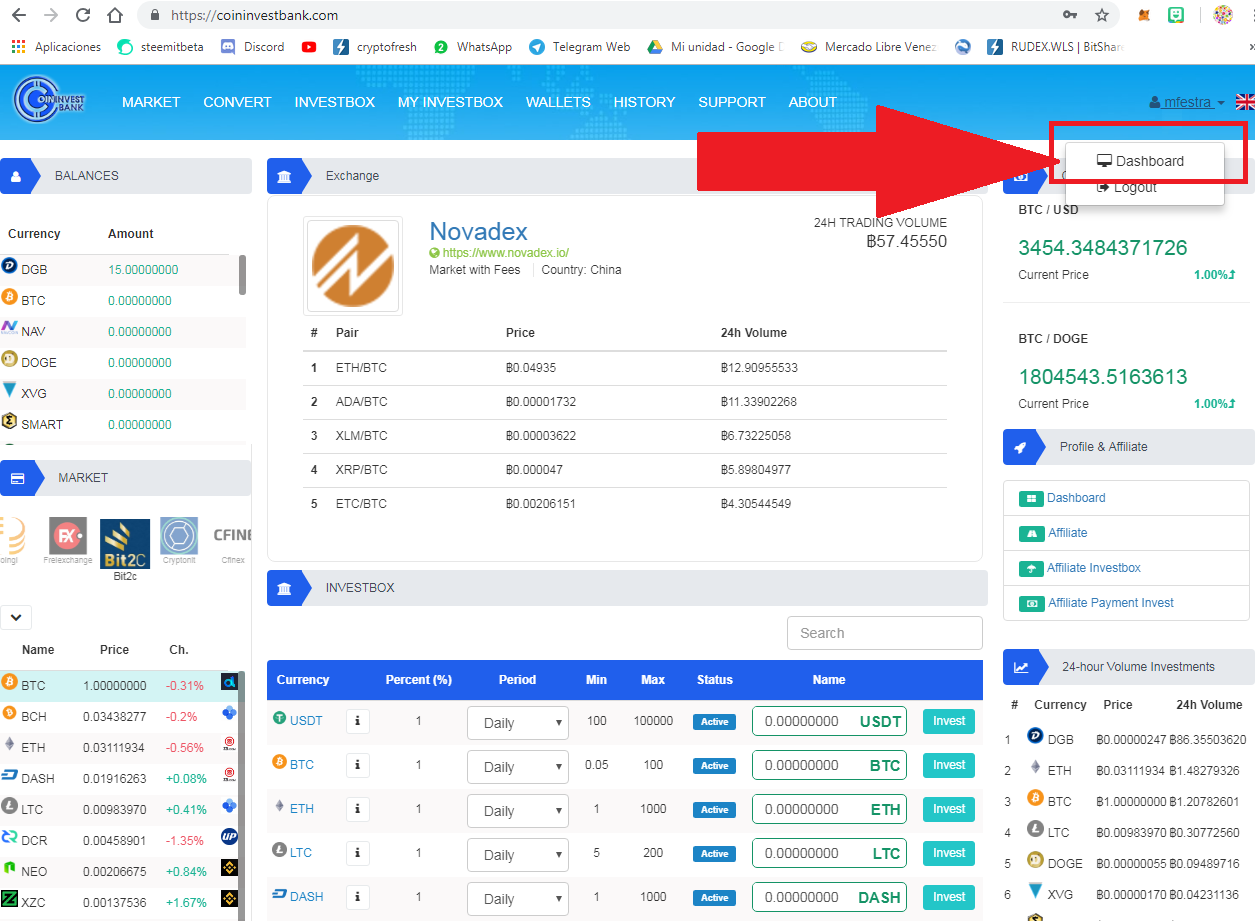Show info for USDT investbox row
This screenshot has width=1255, height=921.
[x=358, y=721]
